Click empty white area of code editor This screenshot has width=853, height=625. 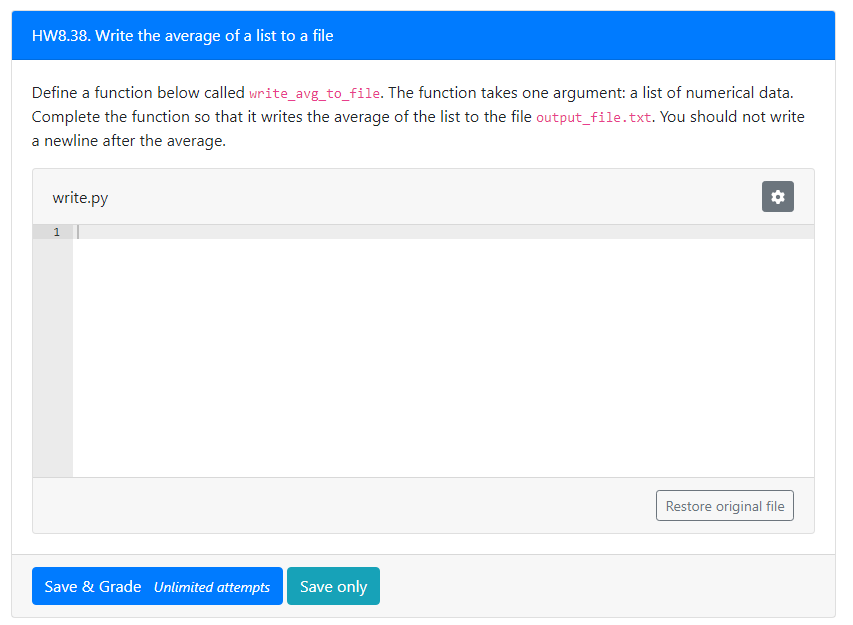click(x=443, y=358)
